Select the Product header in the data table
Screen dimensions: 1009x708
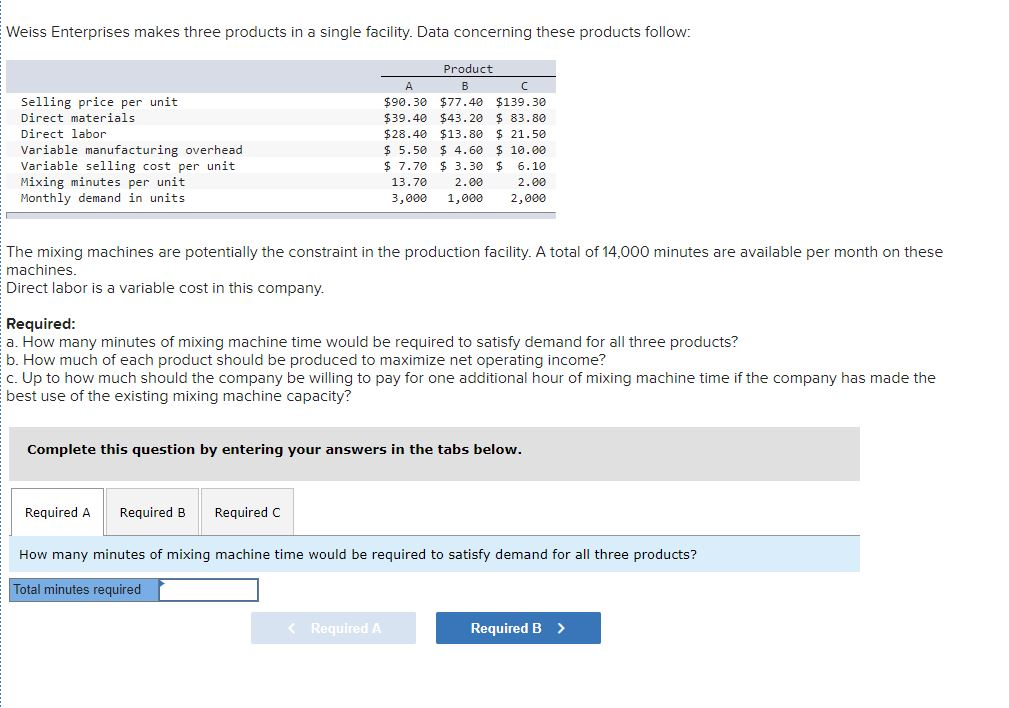point(467,68)
